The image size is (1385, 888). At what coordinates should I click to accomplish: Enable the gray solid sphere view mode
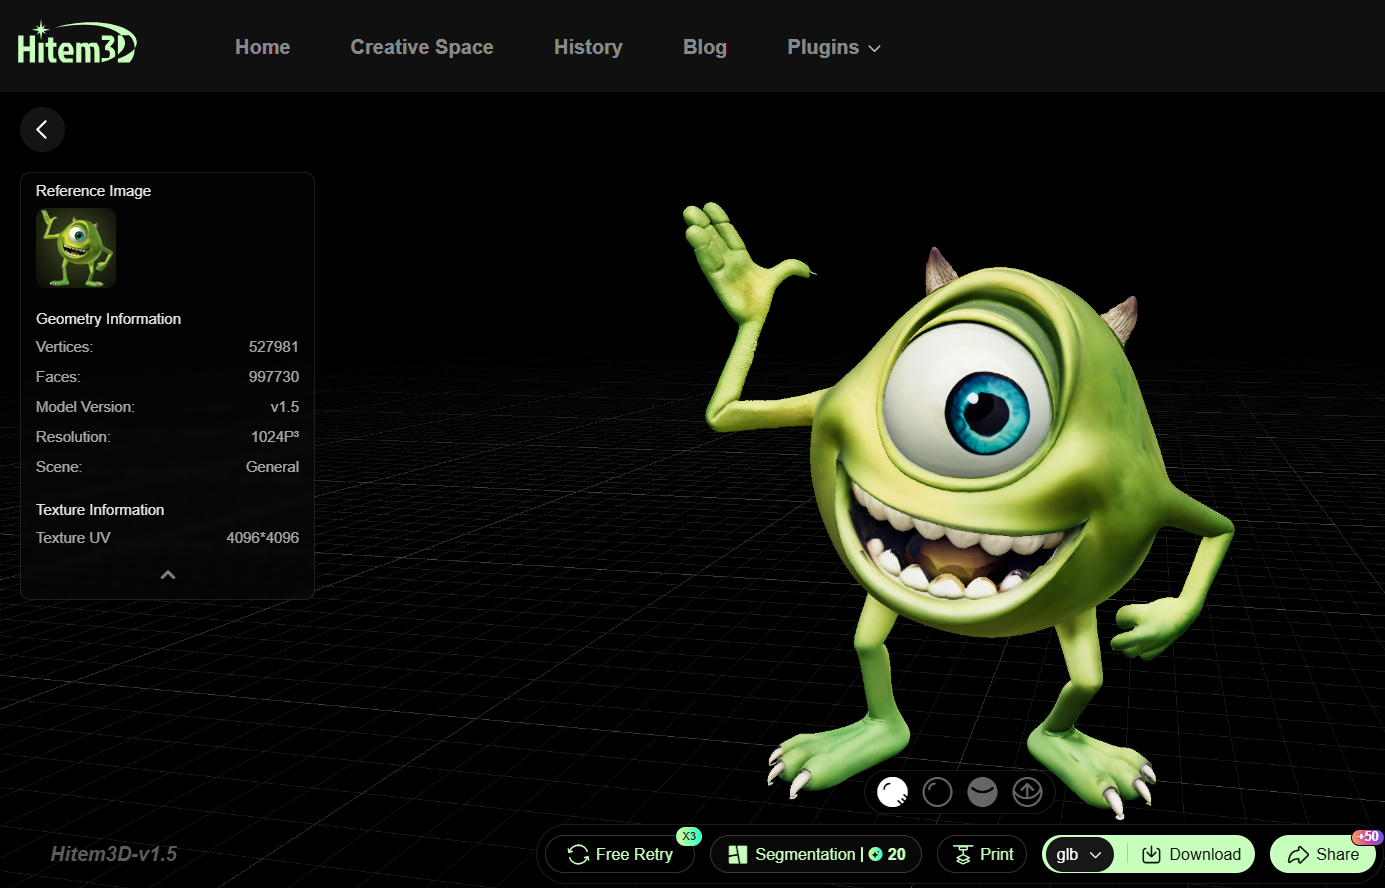[982, 792]
